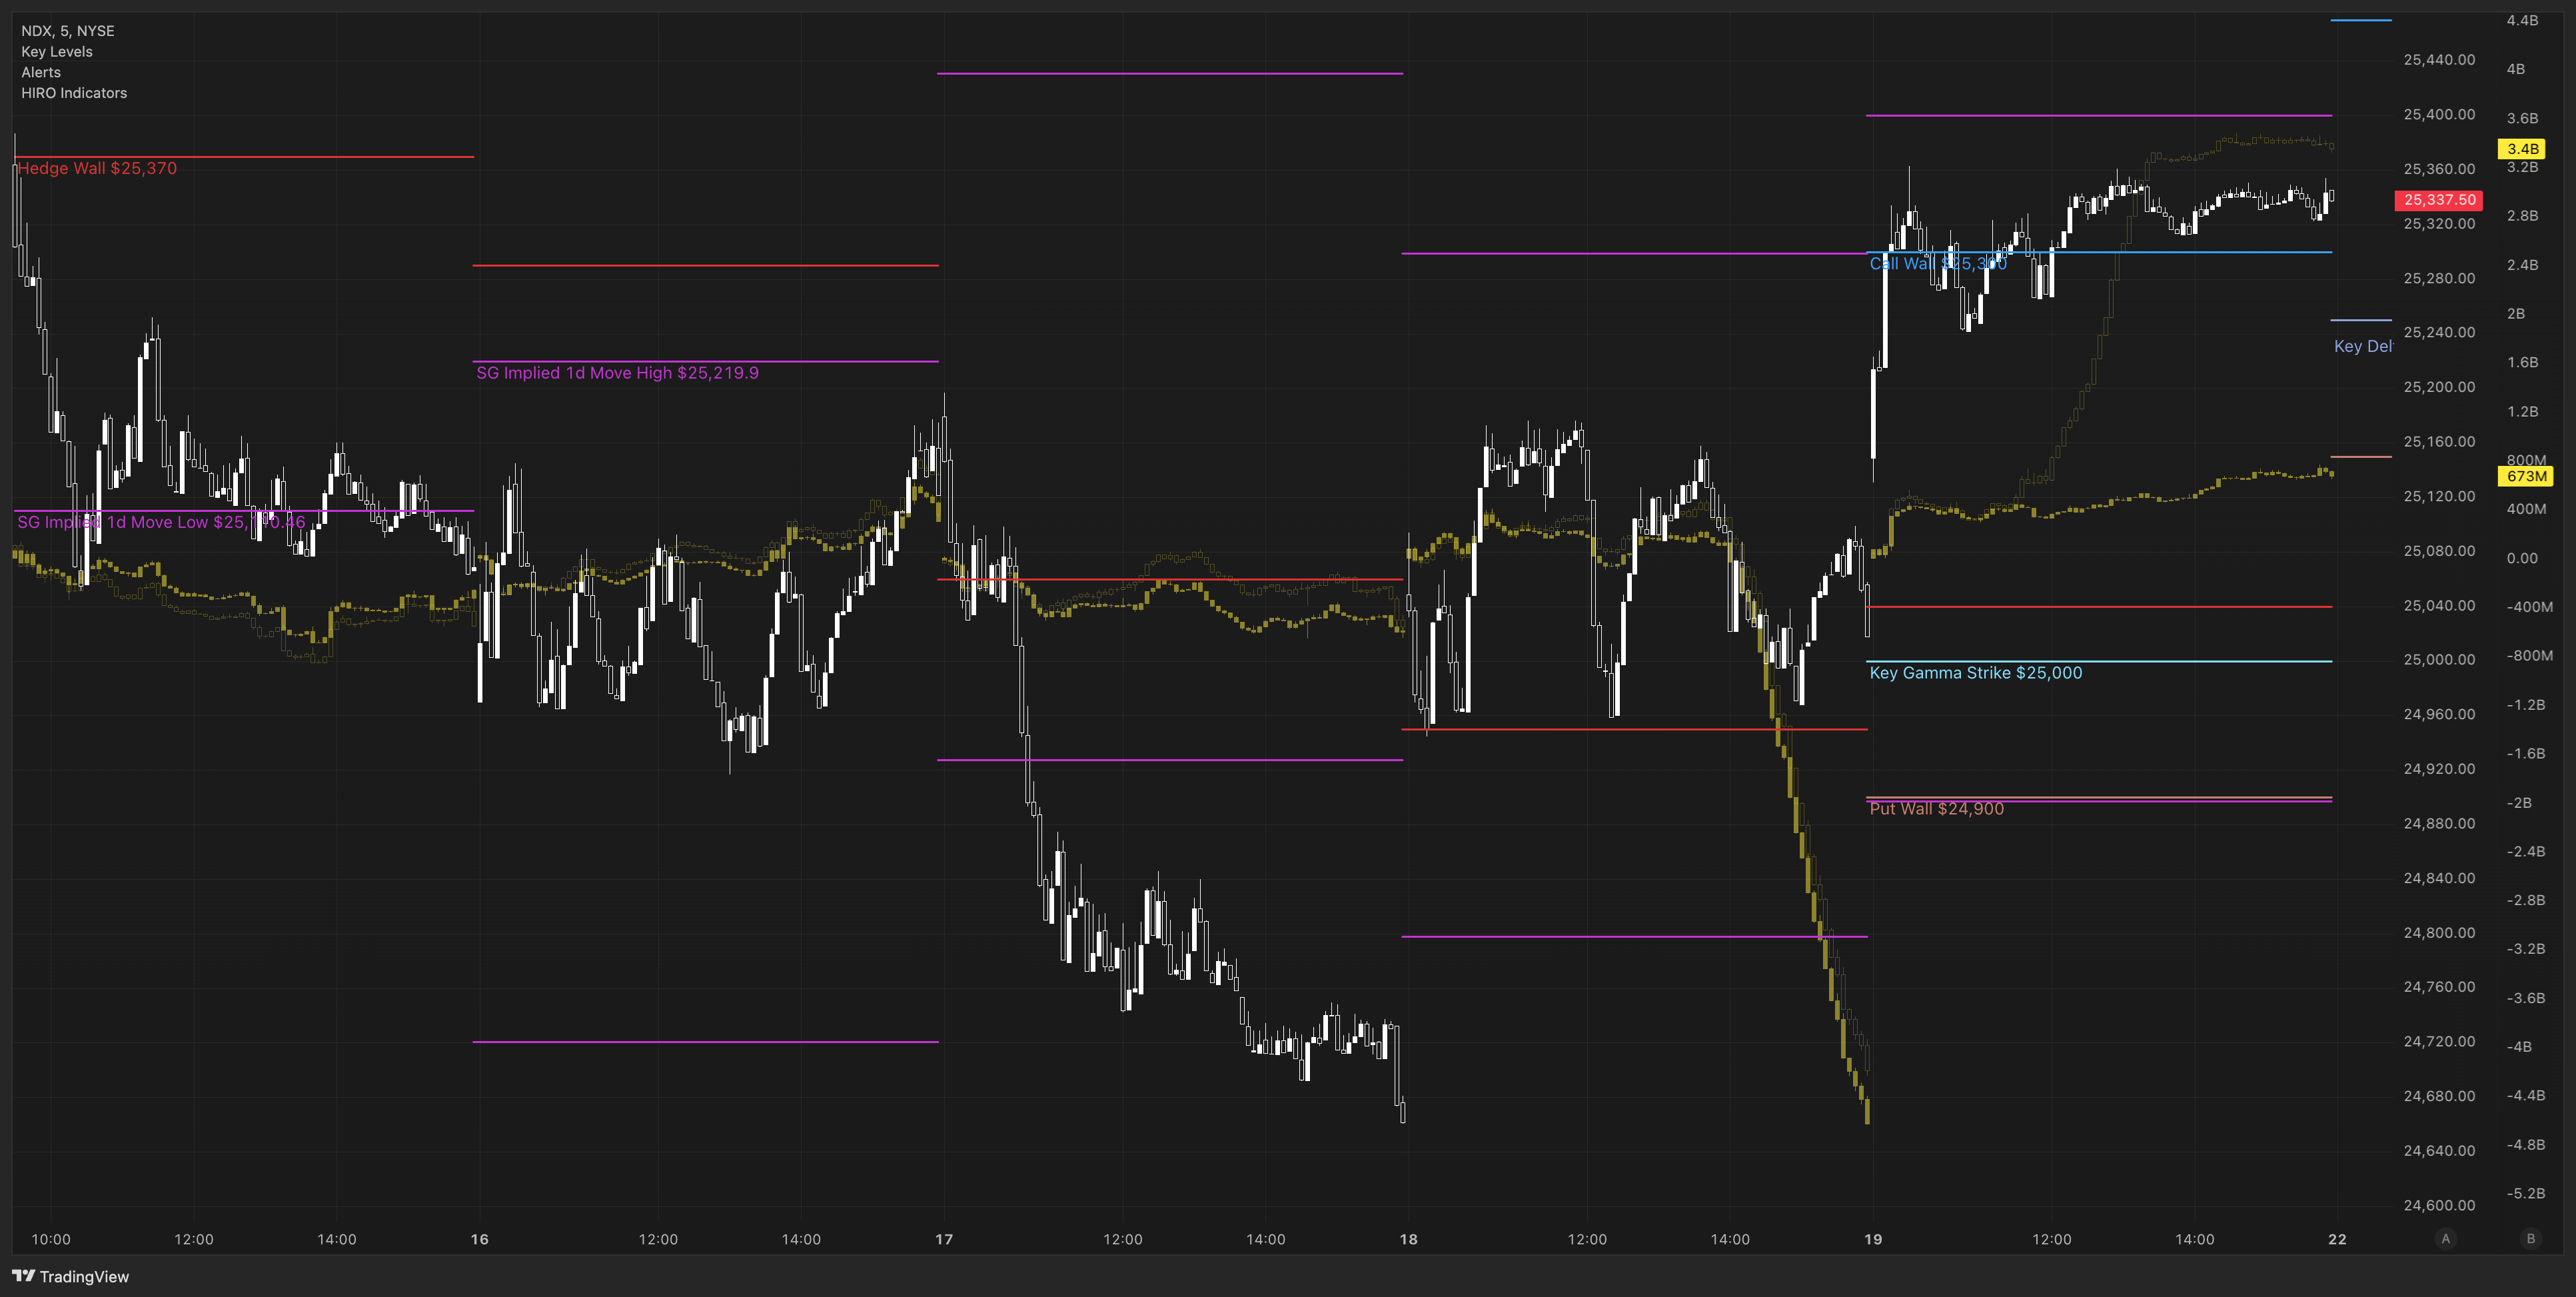Toggle the A auto-scale button

(2446, 1239)
